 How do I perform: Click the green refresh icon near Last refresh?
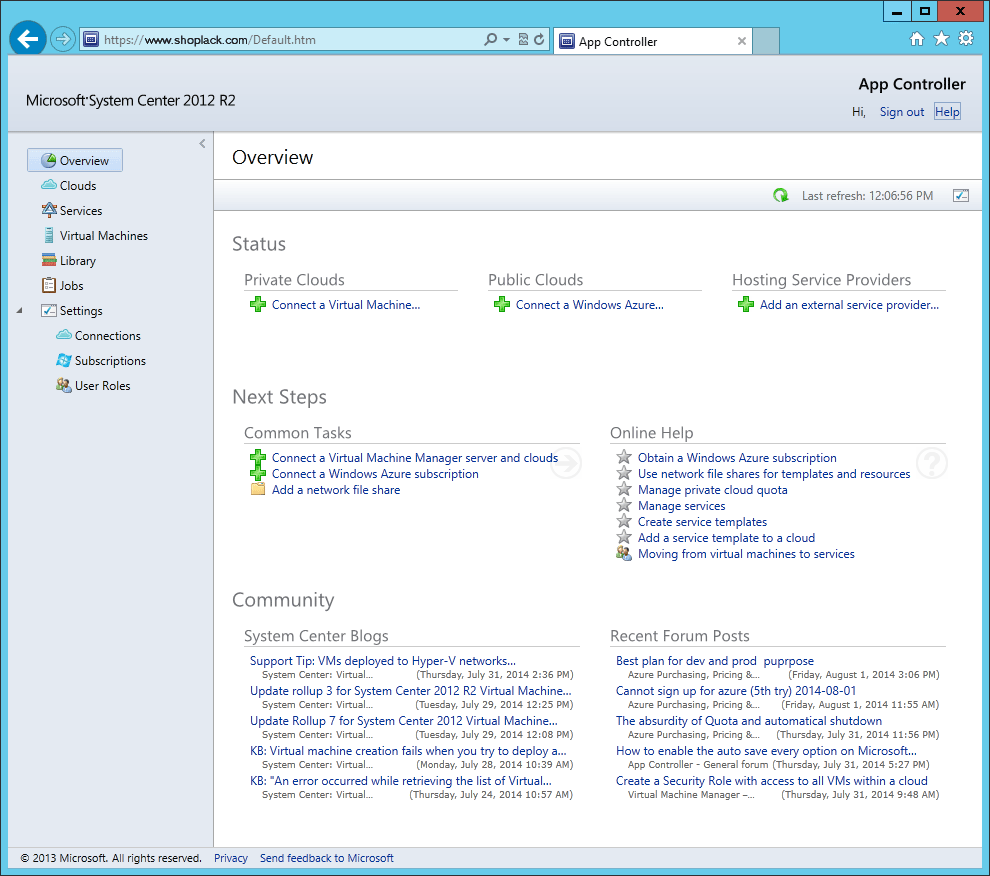coord(781,196)
